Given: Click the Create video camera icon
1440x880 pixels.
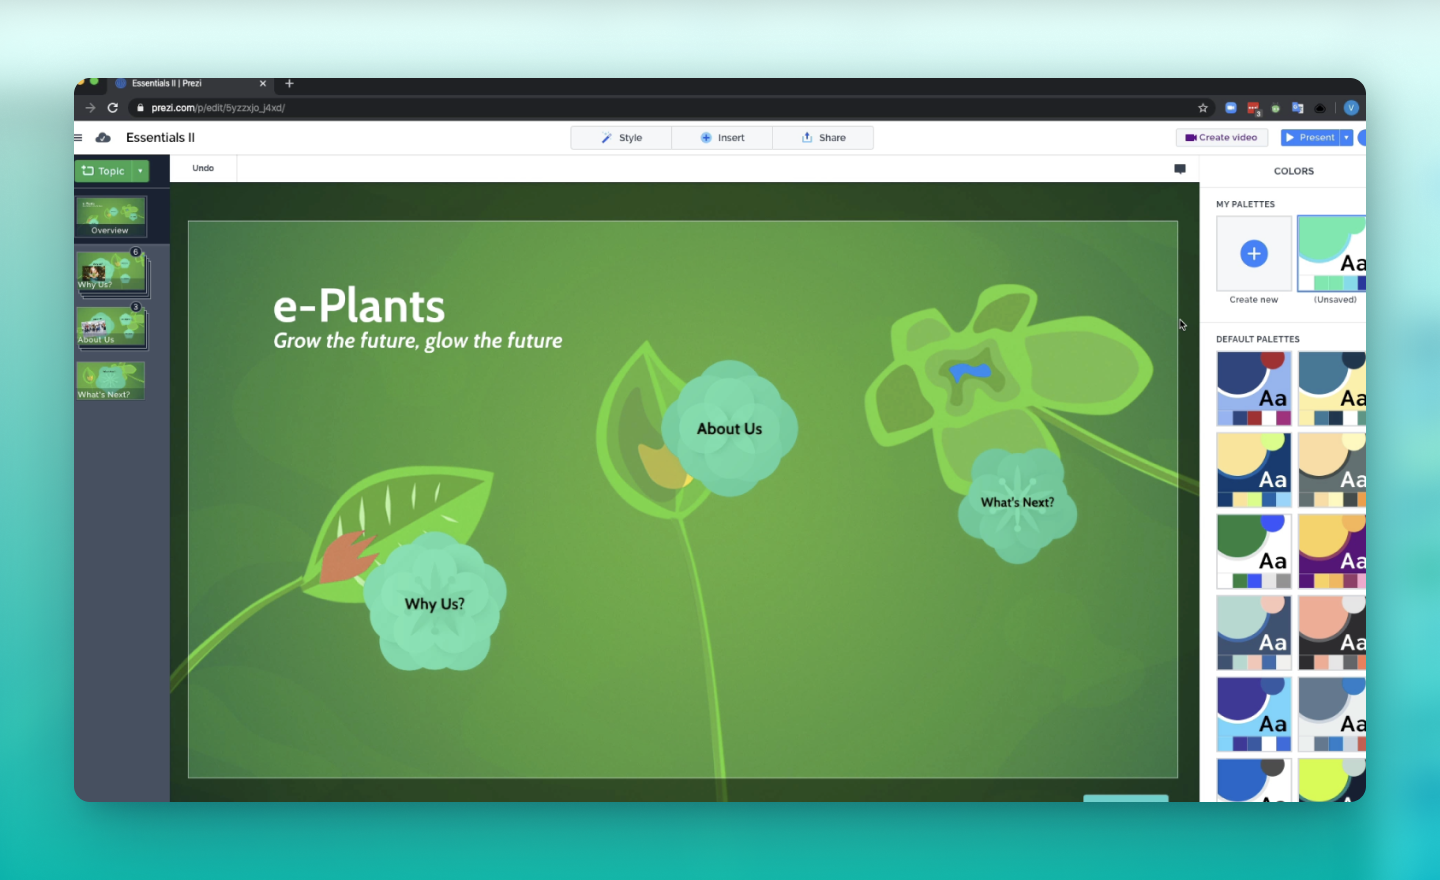Looking at the screenshot, I should point(1189,137).
